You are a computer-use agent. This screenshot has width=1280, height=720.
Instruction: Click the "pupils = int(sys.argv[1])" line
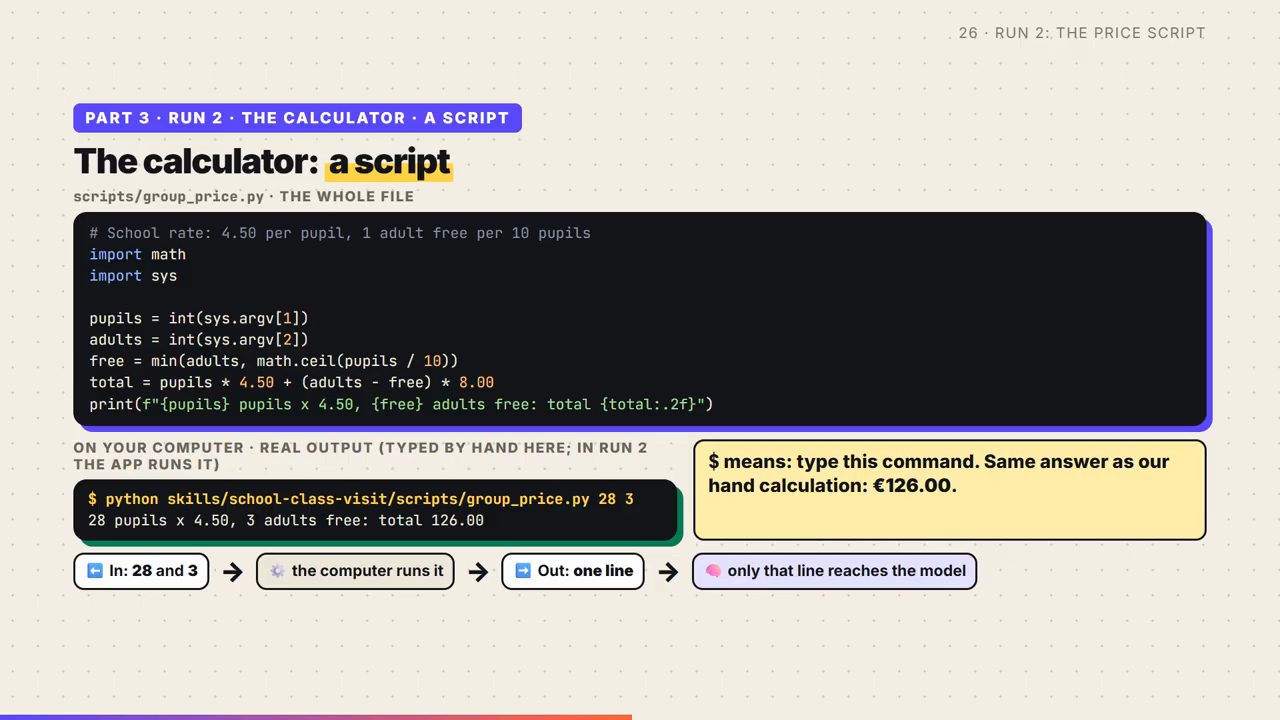pos(199,318)
